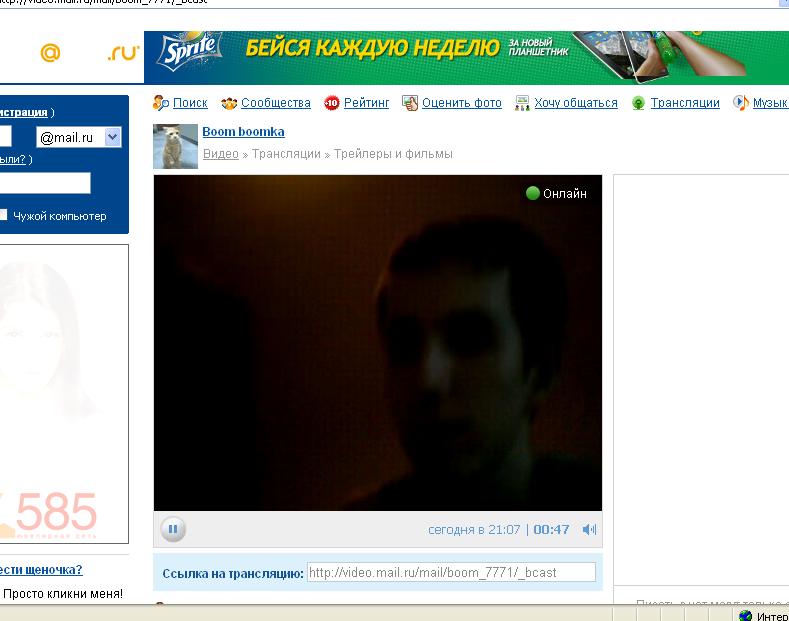Click the Поиск magnifier icon
Viewport: 789px width, 621px height.
click(x=161, y=103)
